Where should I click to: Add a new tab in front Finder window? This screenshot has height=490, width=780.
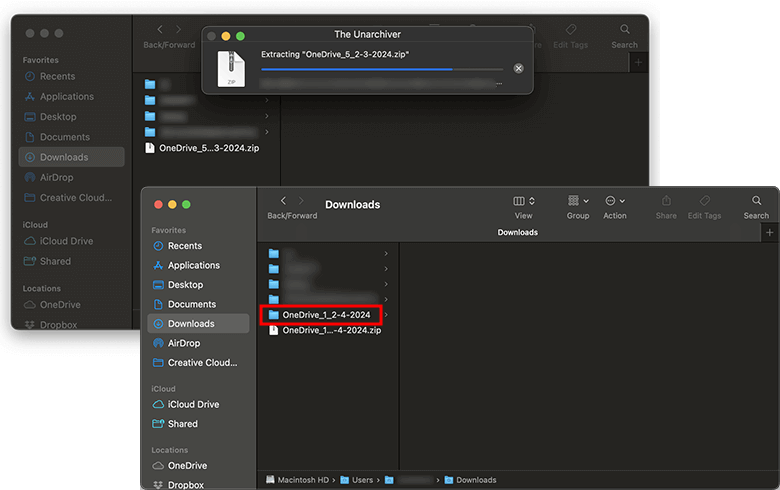pyautogui.click(x=770, y=232)
